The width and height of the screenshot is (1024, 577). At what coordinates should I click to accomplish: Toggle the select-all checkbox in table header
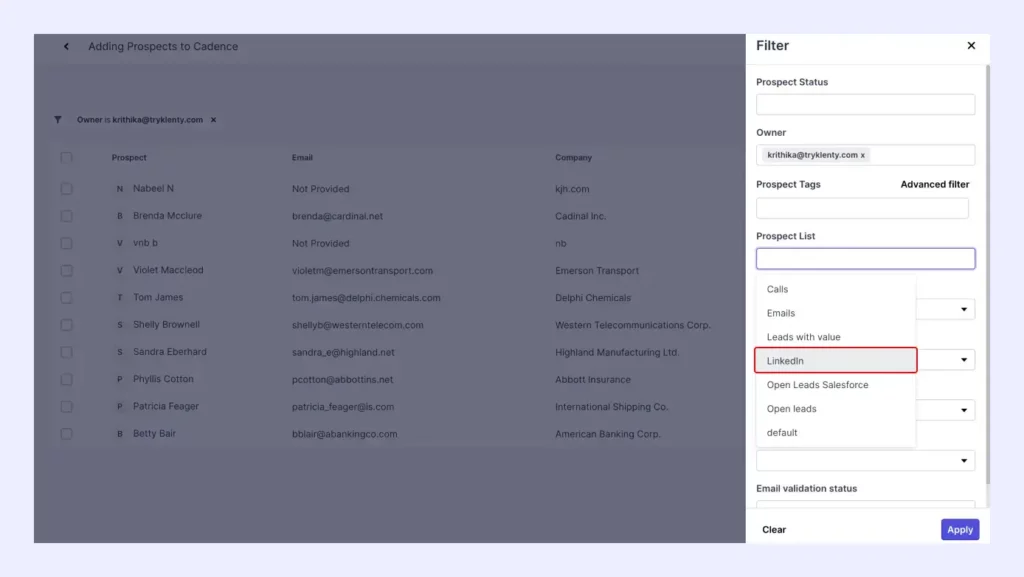tap(67, 157)
